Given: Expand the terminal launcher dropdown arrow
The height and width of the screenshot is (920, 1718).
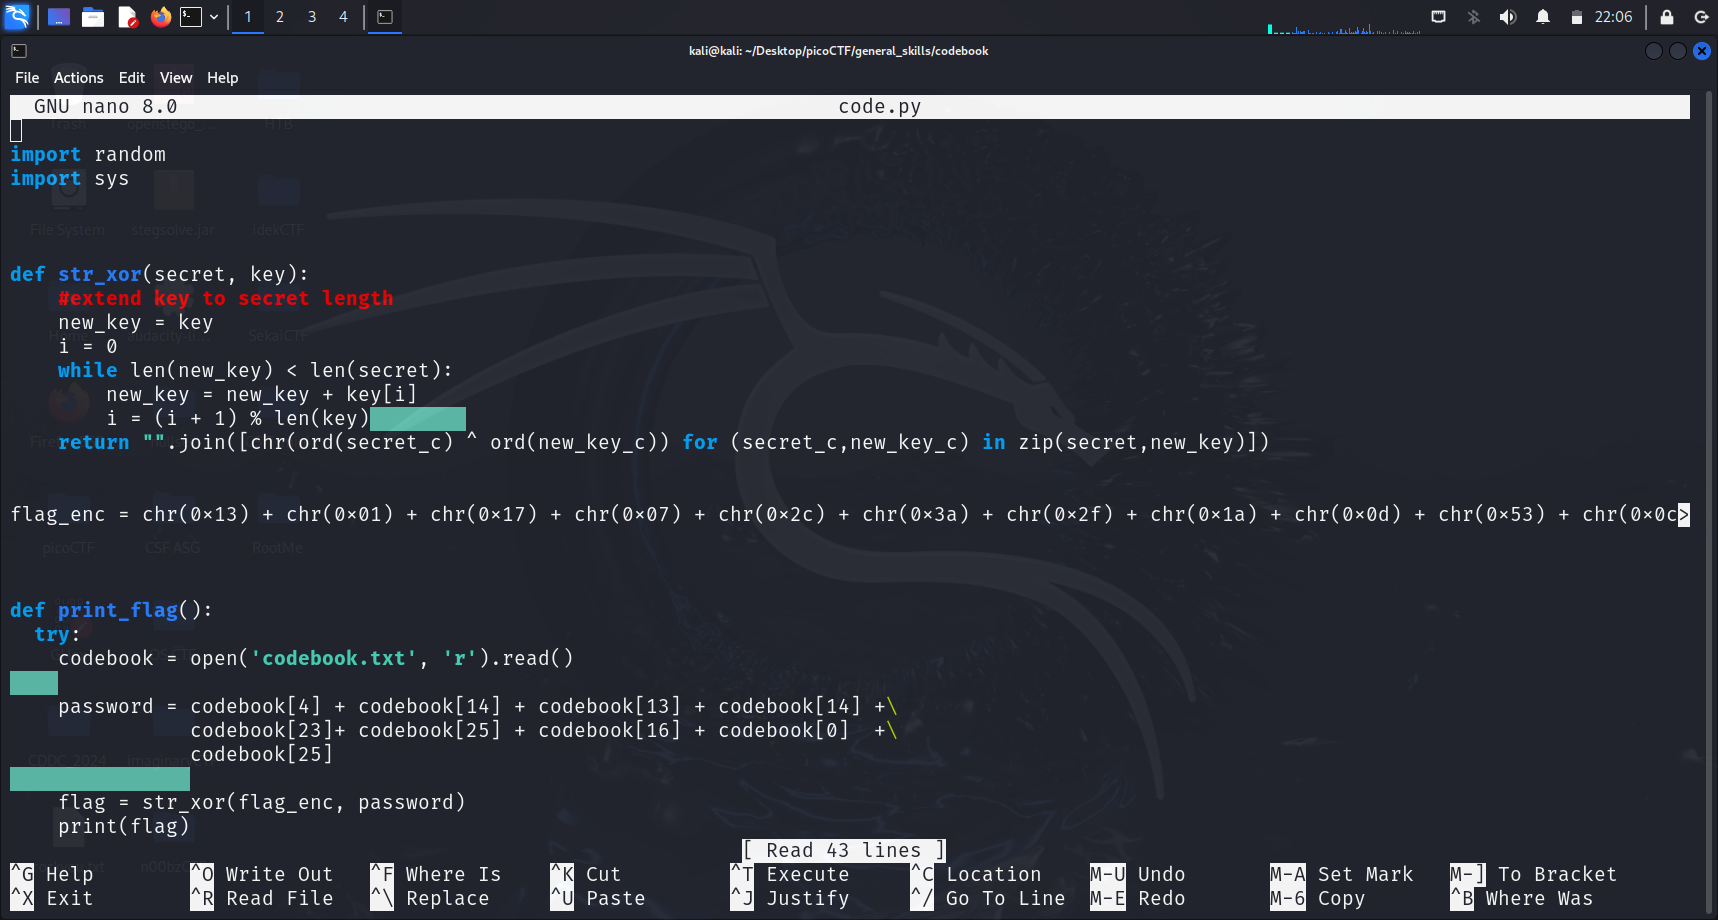Looking at the screenshot, I should point(214,17).
